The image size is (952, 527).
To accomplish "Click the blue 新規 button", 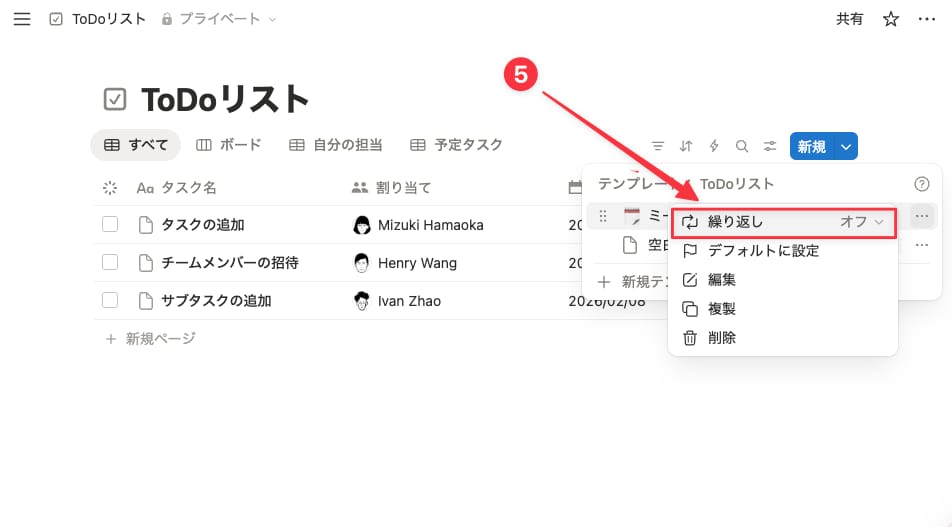I will 812,146.
